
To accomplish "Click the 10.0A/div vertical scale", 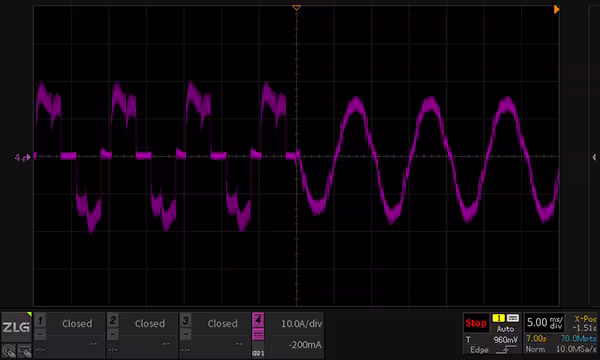I will [301, 324].
